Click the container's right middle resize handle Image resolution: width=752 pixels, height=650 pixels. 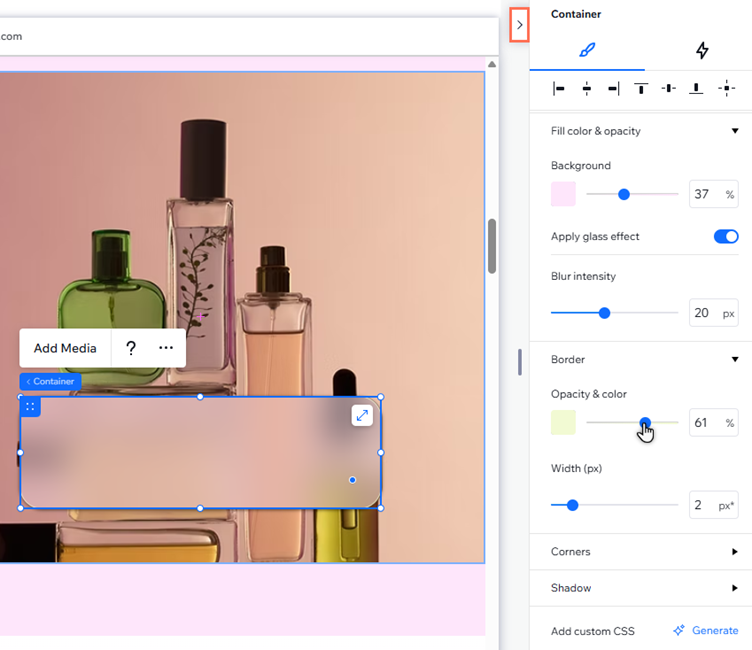pyautogui.click(x=381, y=452)
